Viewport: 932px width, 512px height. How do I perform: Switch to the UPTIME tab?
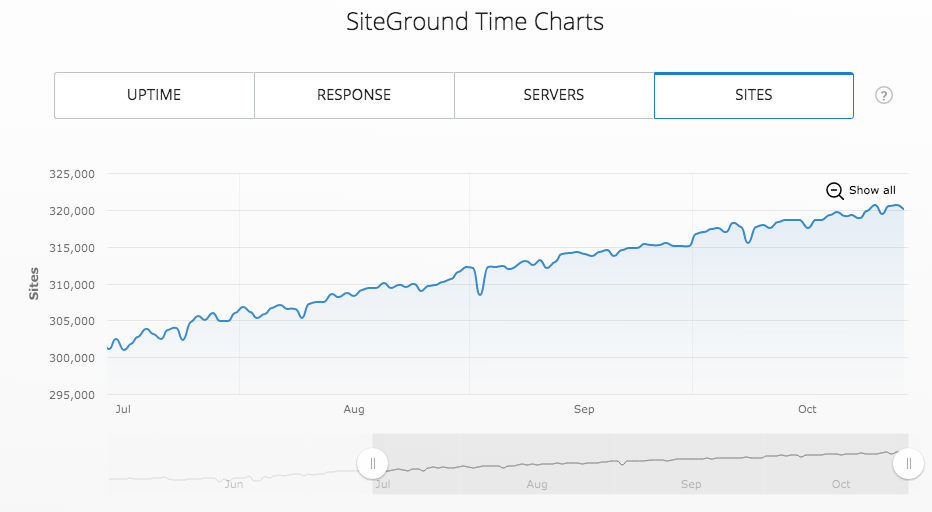tap(154, 95)
